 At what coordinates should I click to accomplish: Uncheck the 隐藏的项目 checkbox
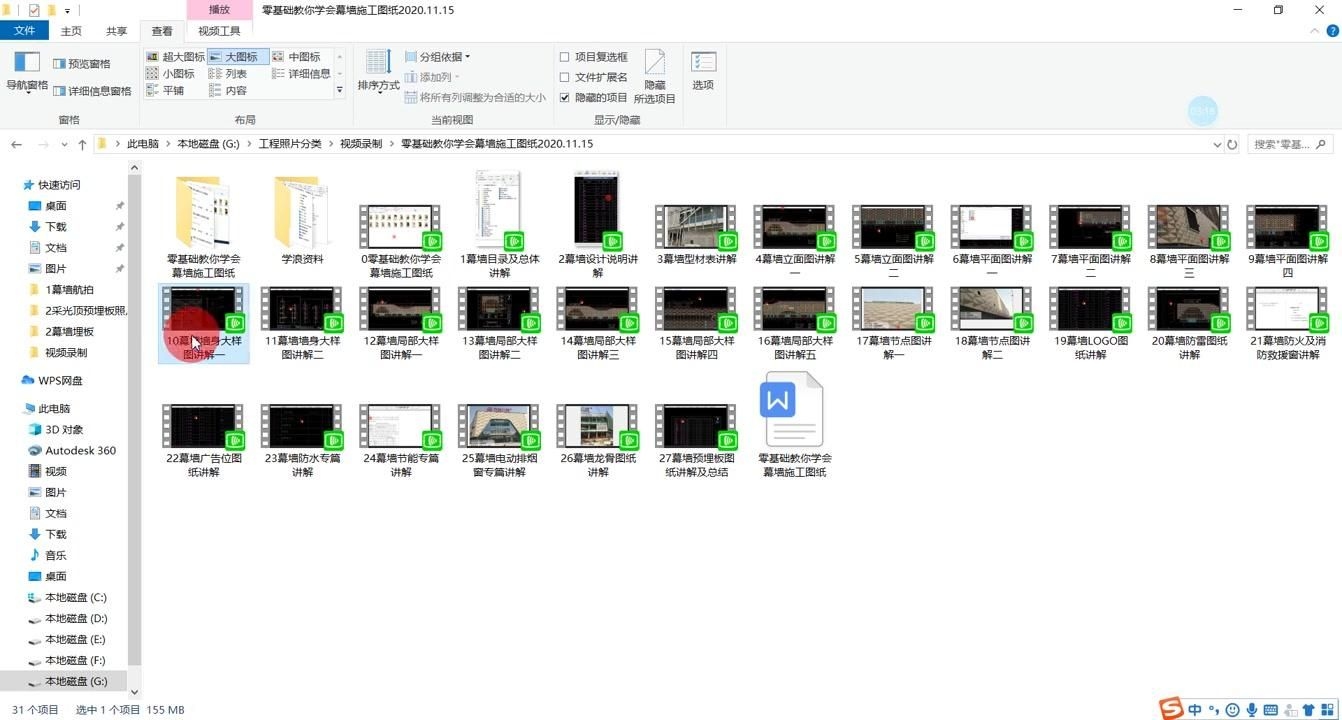(x=565, y=97)
